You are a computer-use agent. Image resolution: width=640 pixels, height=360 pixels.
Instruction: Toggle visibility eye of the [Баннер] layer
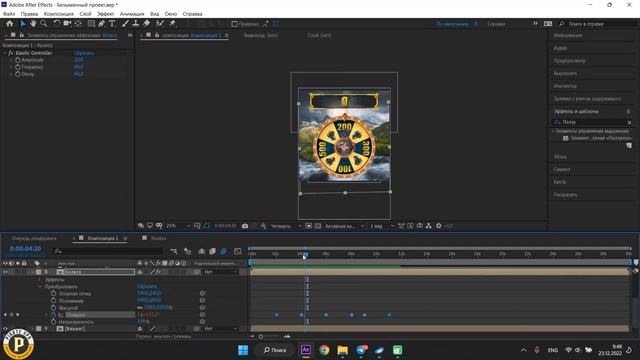pyautogui.click(x=5, y=329)
